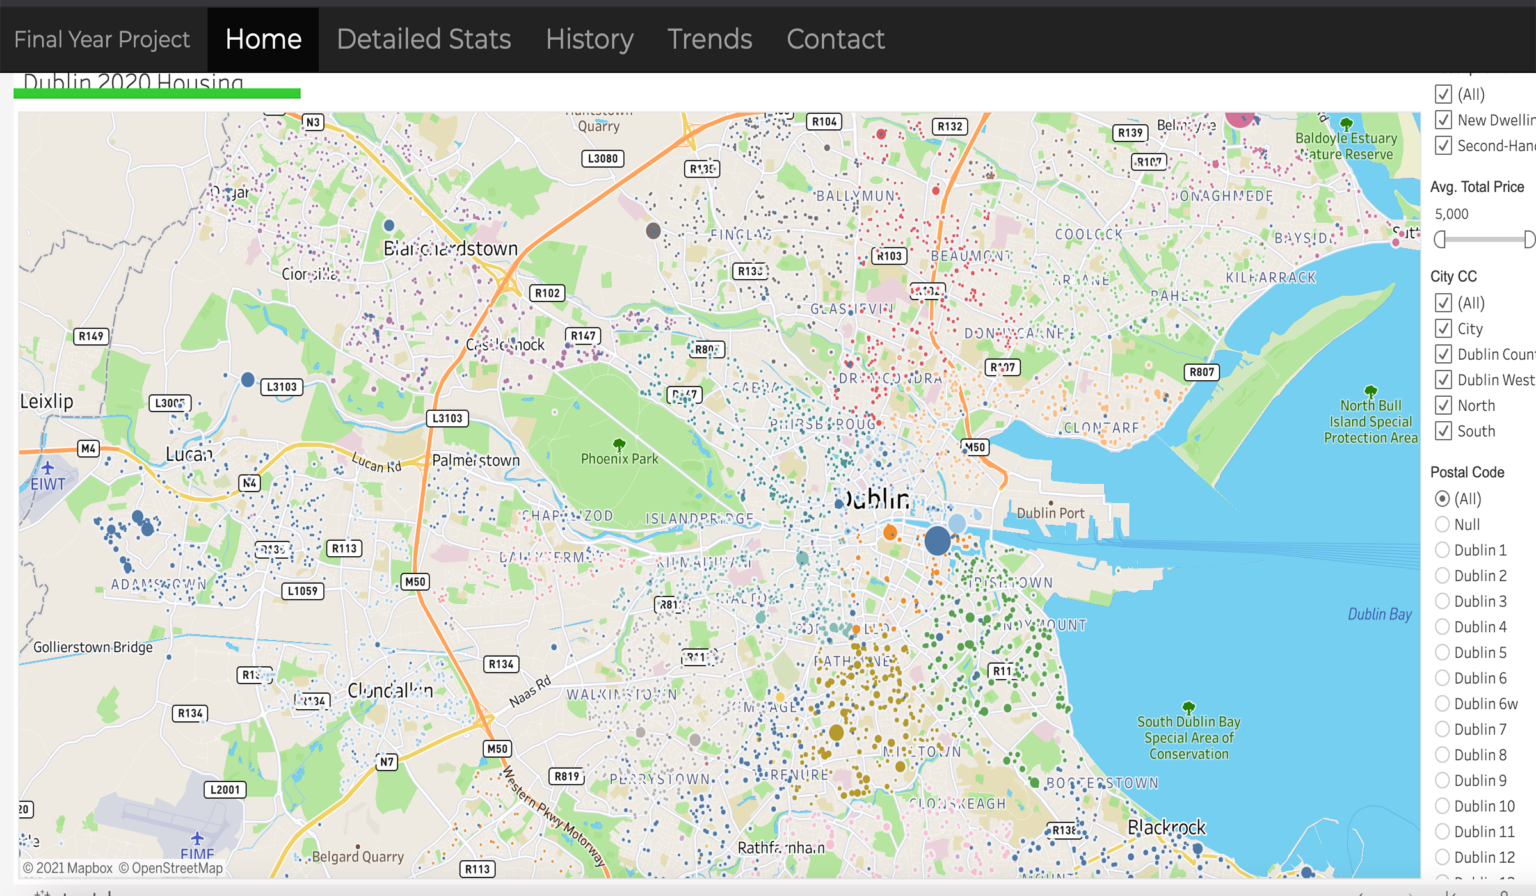Uncheck the New Dwelling checkbox
Viewport: 1536px width, 896px height.
[x=1443, y=120]
